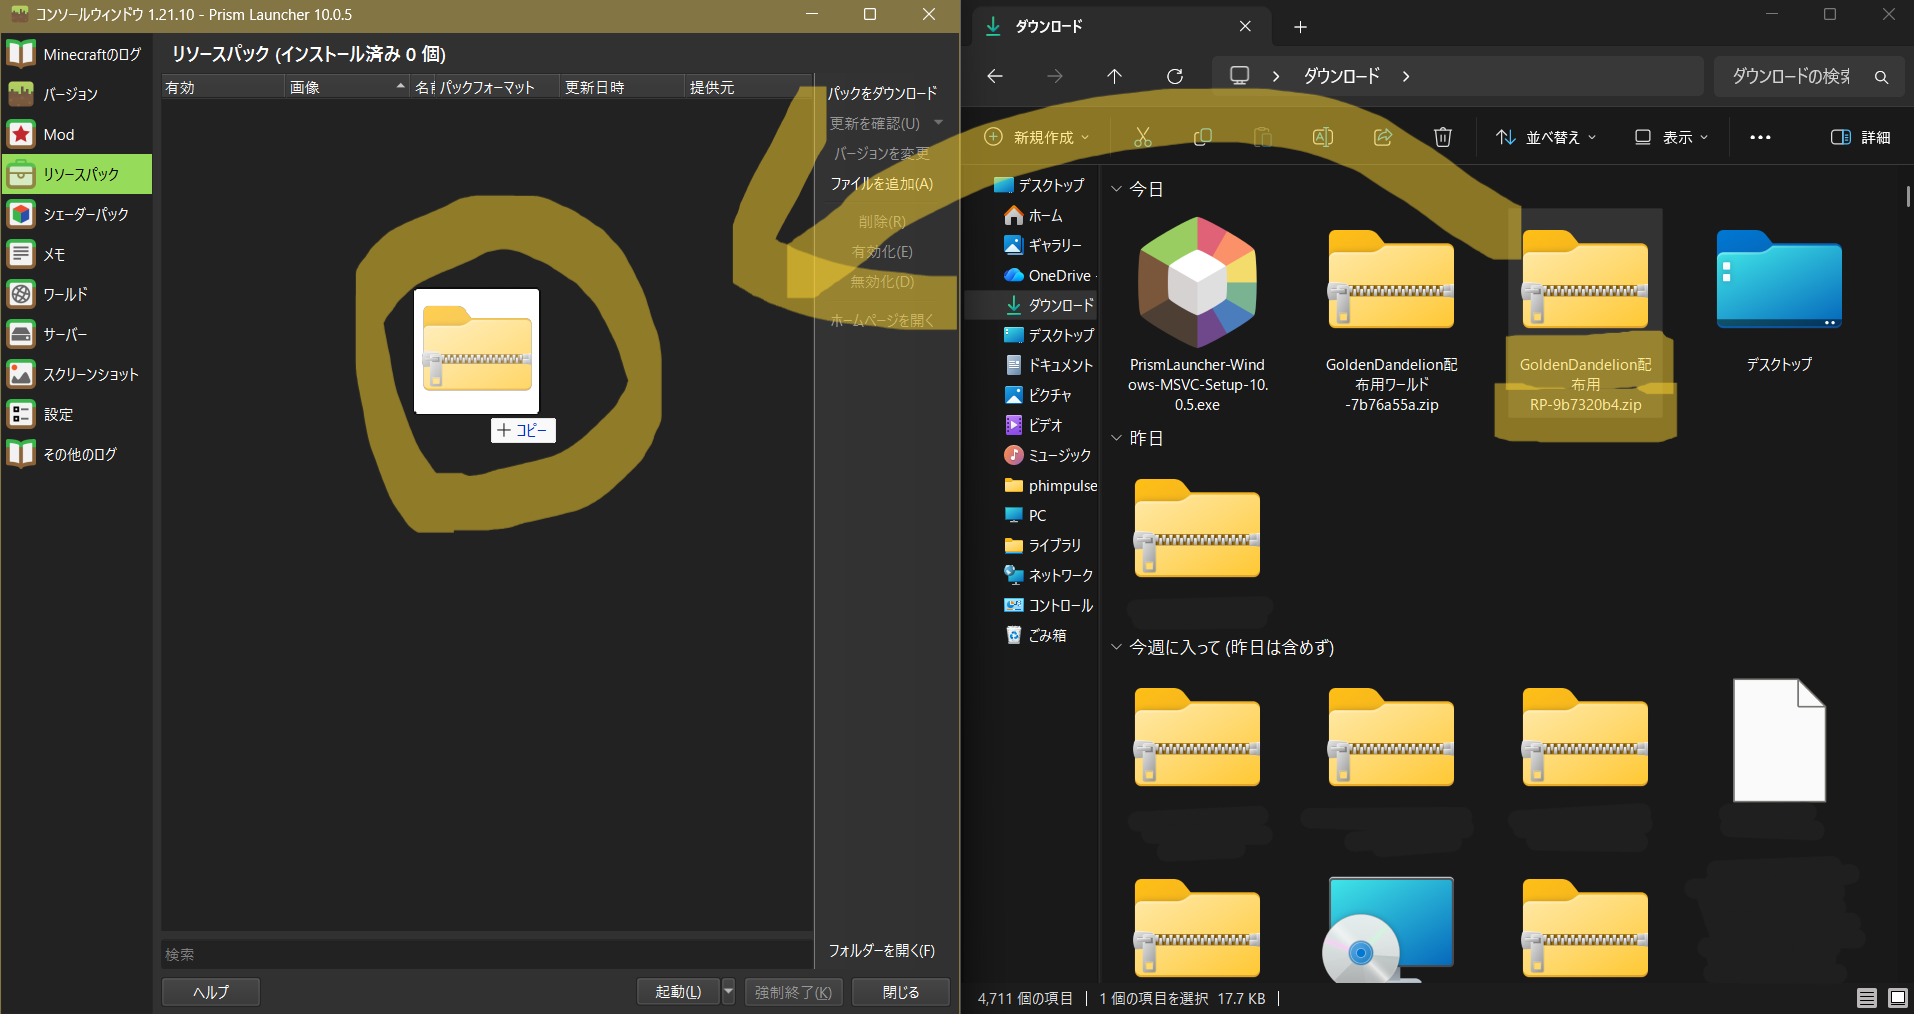Image resolution: width=1914 pixels, height=1014 pixels.
Task: Open the New (新規作成) dropdown menu
Action: click(x=1037, y=137)
